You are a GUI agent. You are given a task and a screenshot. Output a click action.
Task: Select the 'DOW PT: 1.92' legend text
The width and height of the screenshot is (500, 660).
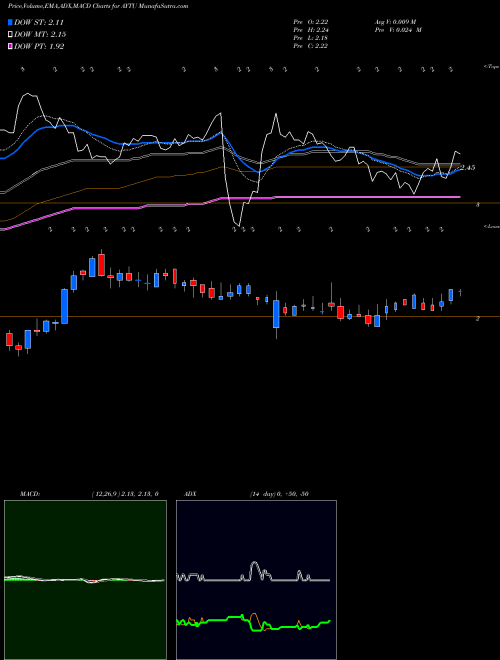[x=39, y=47]
